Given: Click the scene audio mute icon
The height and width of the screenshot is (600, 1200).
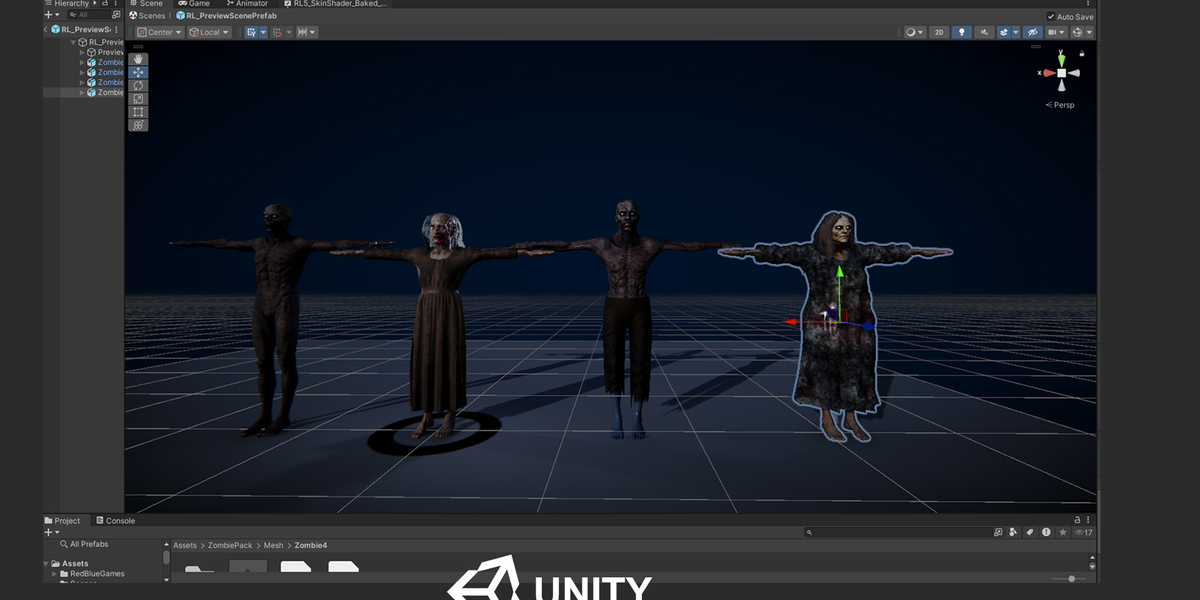Looking at the screenshot, I should [985, 32].
